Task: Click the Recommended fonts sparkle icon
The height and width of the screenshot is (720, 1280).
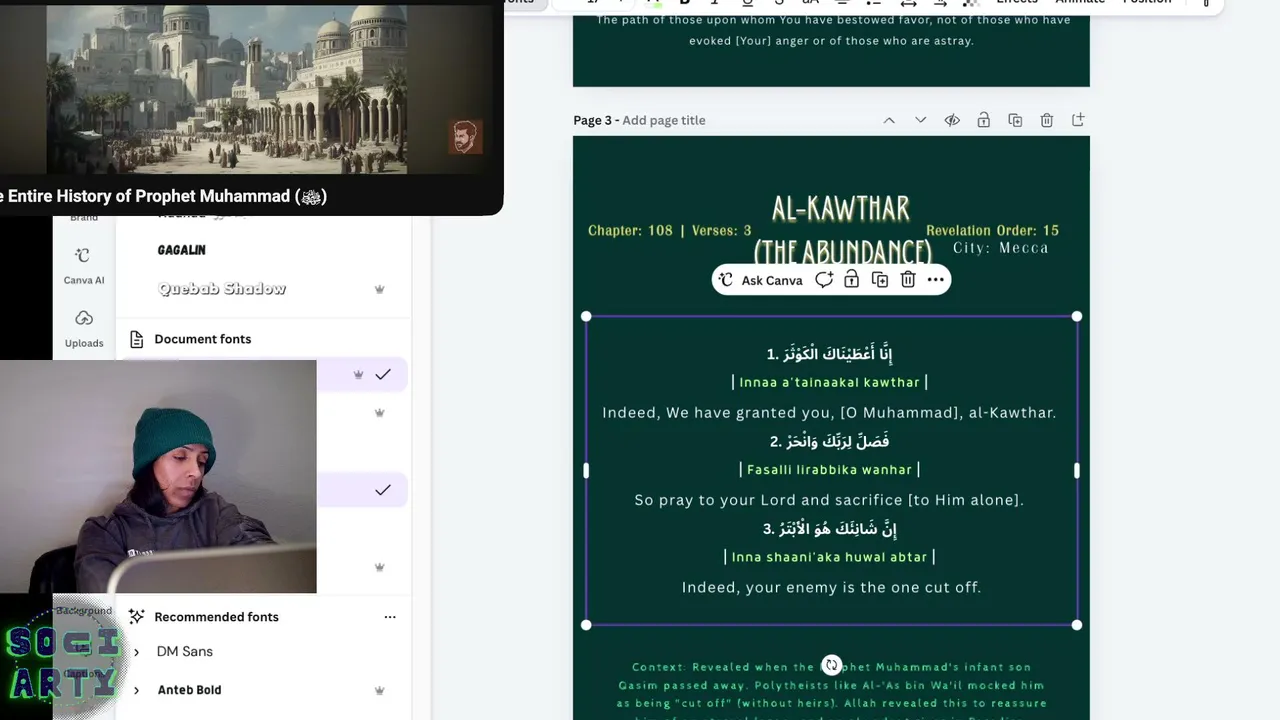Action: click(136, 617)
